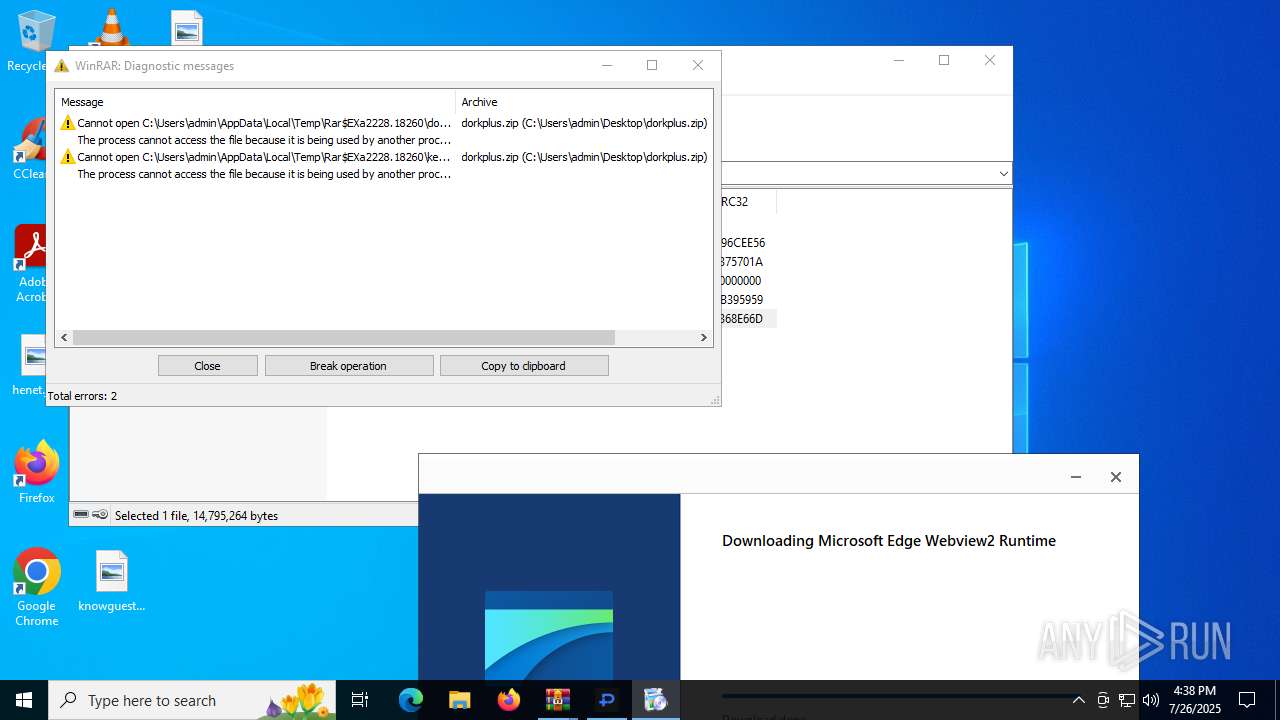The width and height of the screenshot is (1280, 720).
Task: Click the Close button in Diagnostic messages
Action: click(x=207, y=366)
